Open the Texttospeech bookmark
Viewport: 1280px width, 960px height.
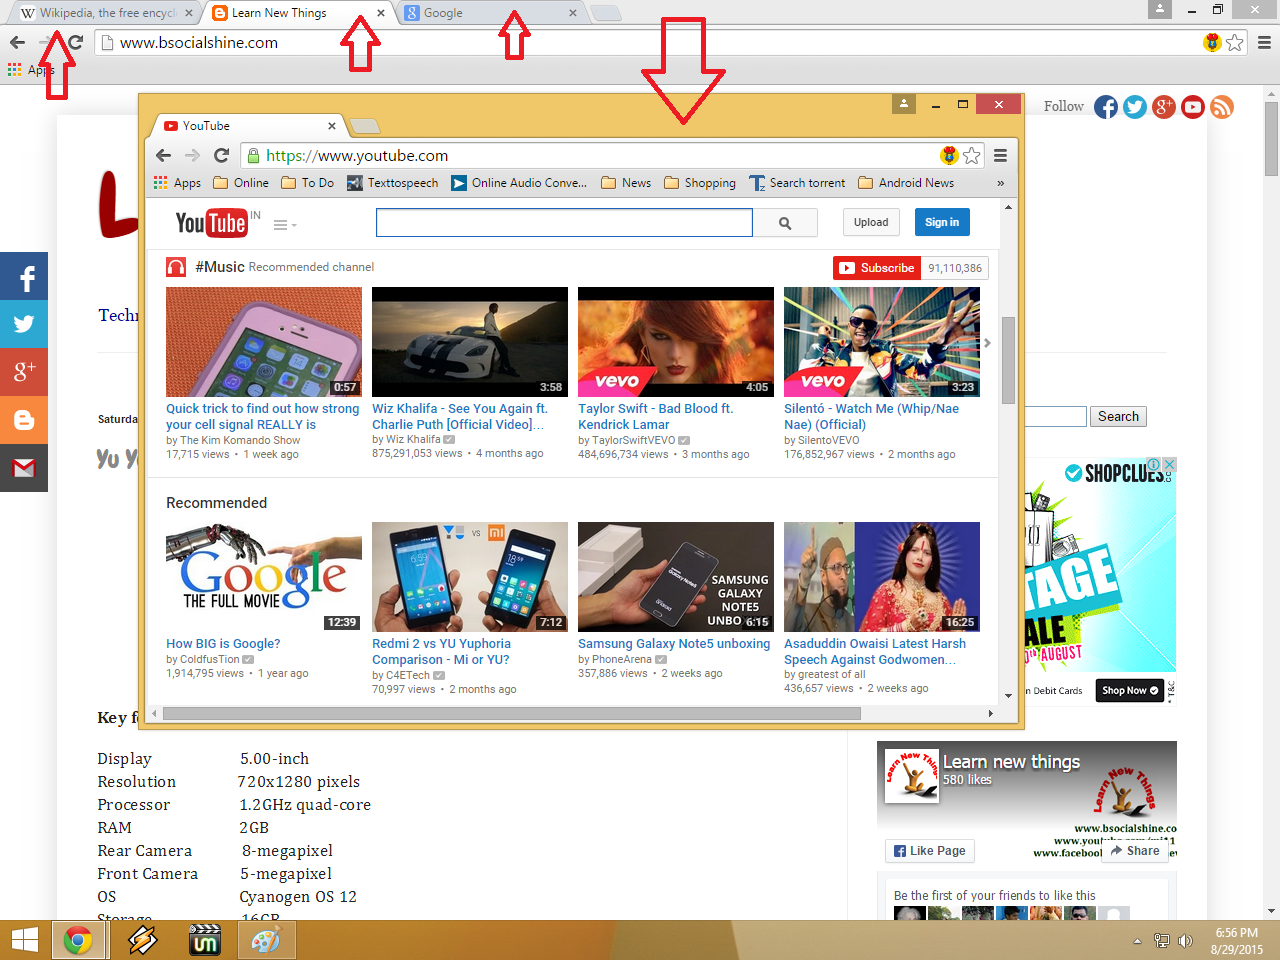(392, 183)
